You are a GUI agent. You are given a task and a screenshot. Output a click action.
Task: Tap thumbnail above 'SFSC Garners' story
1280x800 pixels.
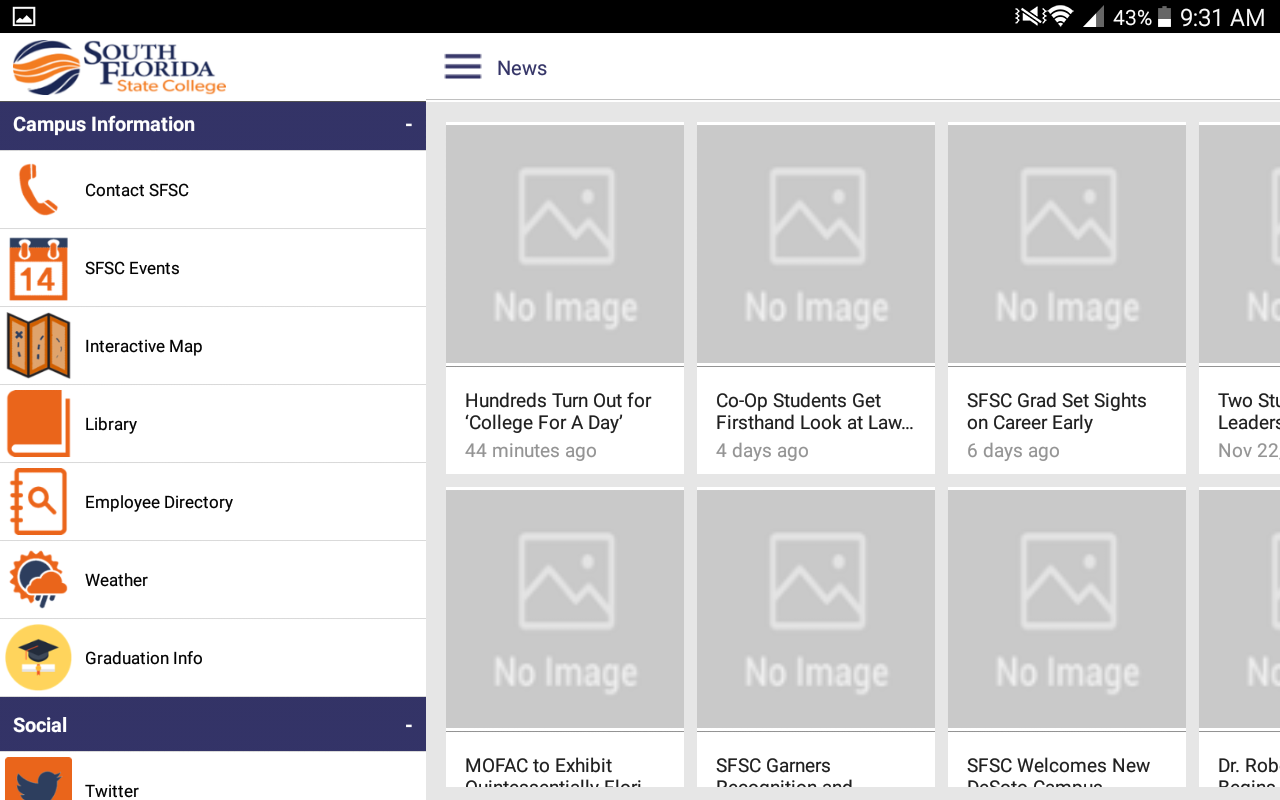coord(816,608)
